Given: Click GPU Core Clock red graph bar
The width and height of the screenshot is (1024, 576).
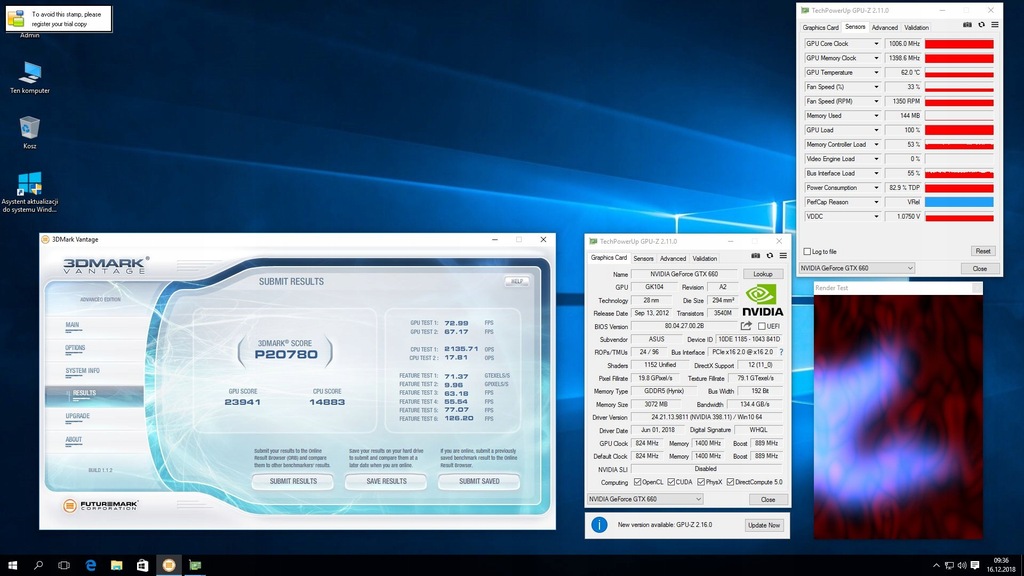Looking at the screenshot, I should (959, 44).
